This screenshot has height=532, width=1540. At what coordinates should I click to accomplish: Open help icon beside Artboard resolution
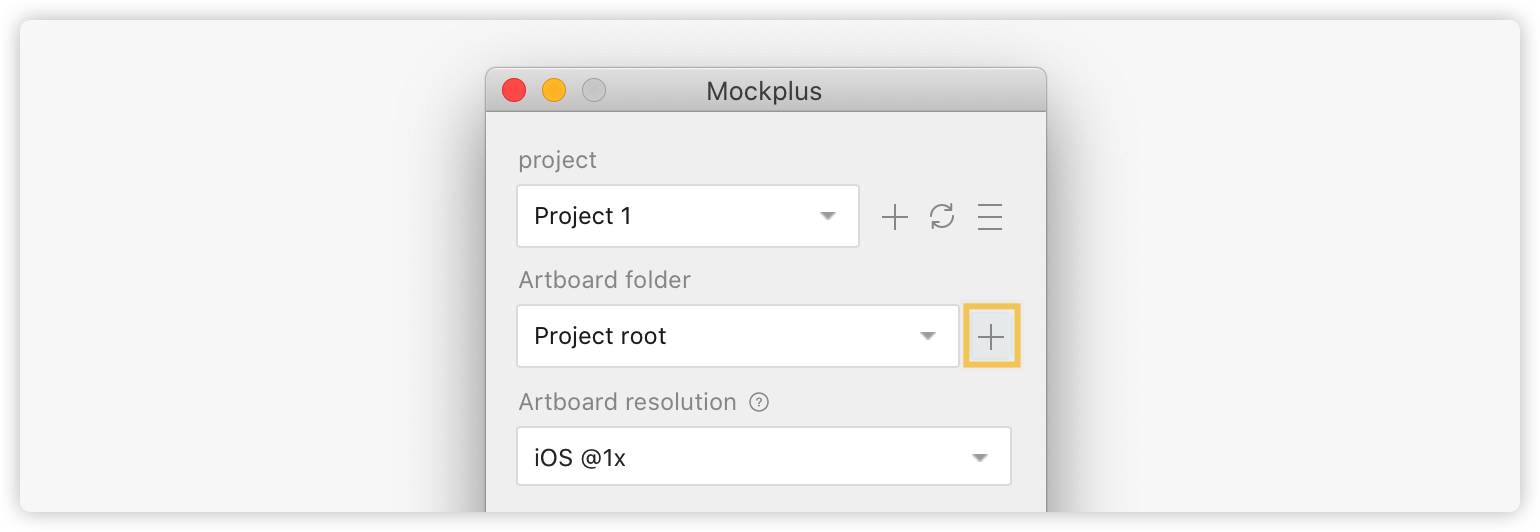coord(760,403)
